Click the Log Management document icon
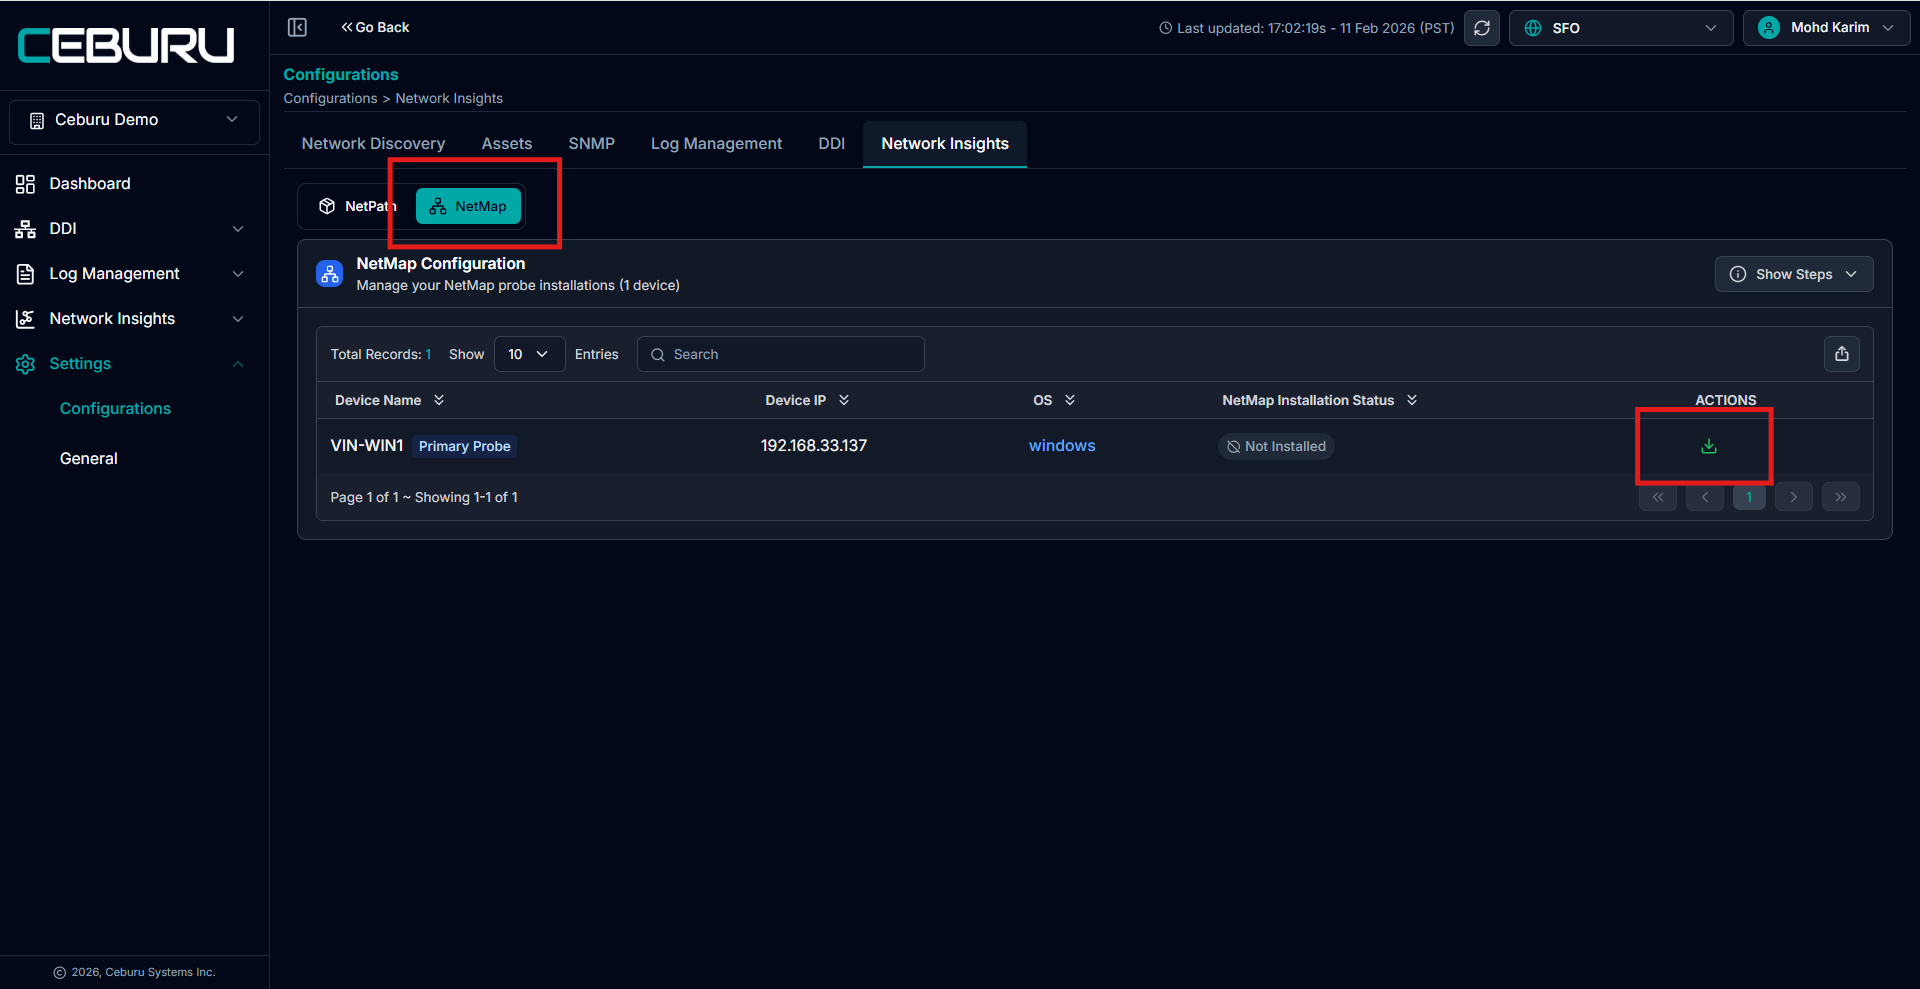This screenshot has height=989, width=1920. tap(25, 274)
